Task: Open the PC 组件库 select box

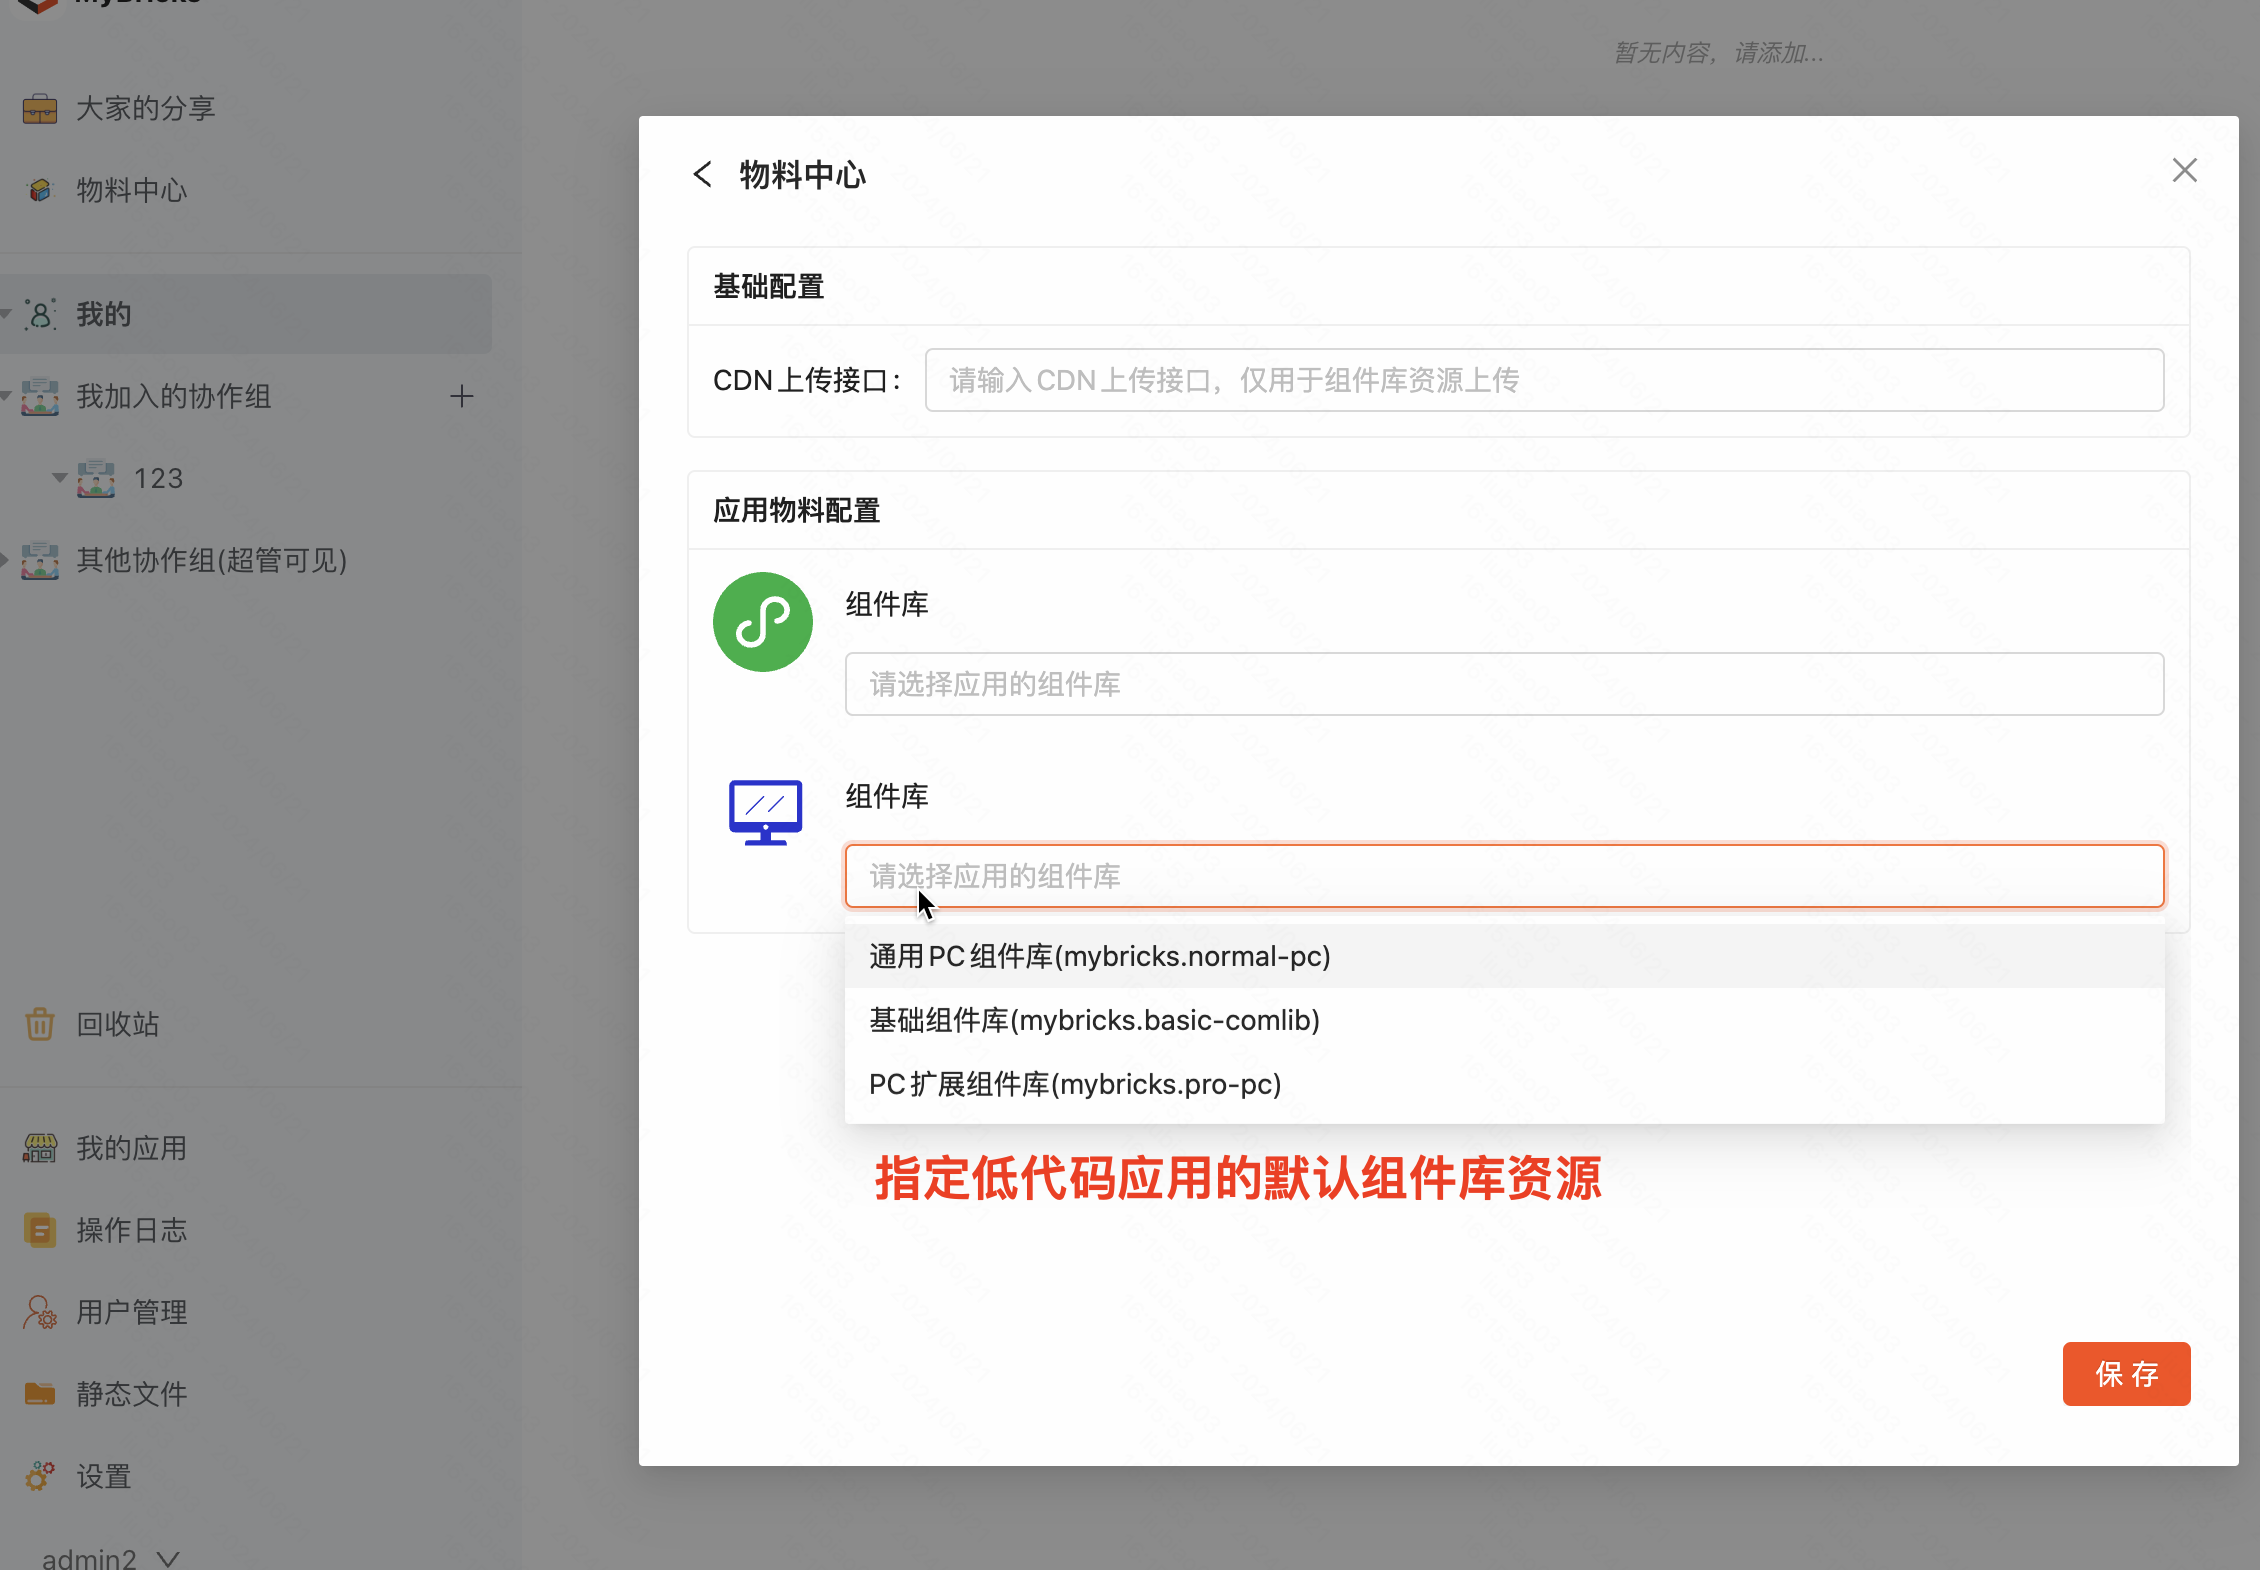Action: (x=1504, y=876)
